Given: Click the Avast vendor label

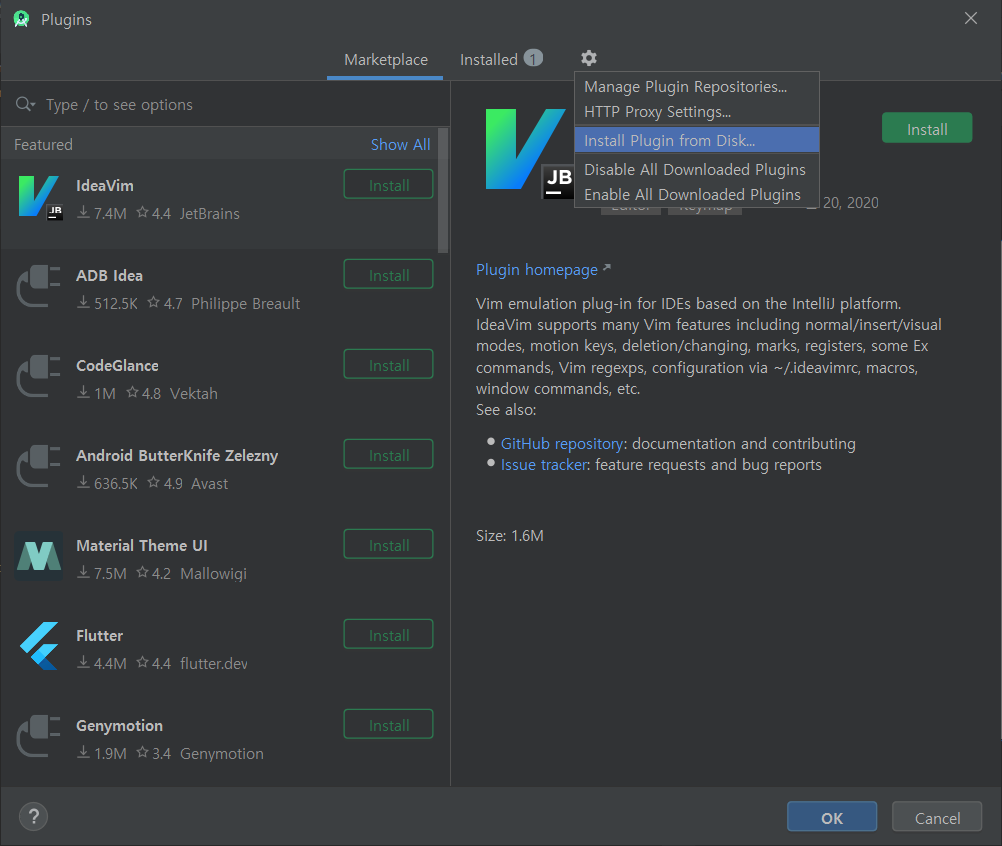Looking at the screenshot, I should [x=210, y=484].
